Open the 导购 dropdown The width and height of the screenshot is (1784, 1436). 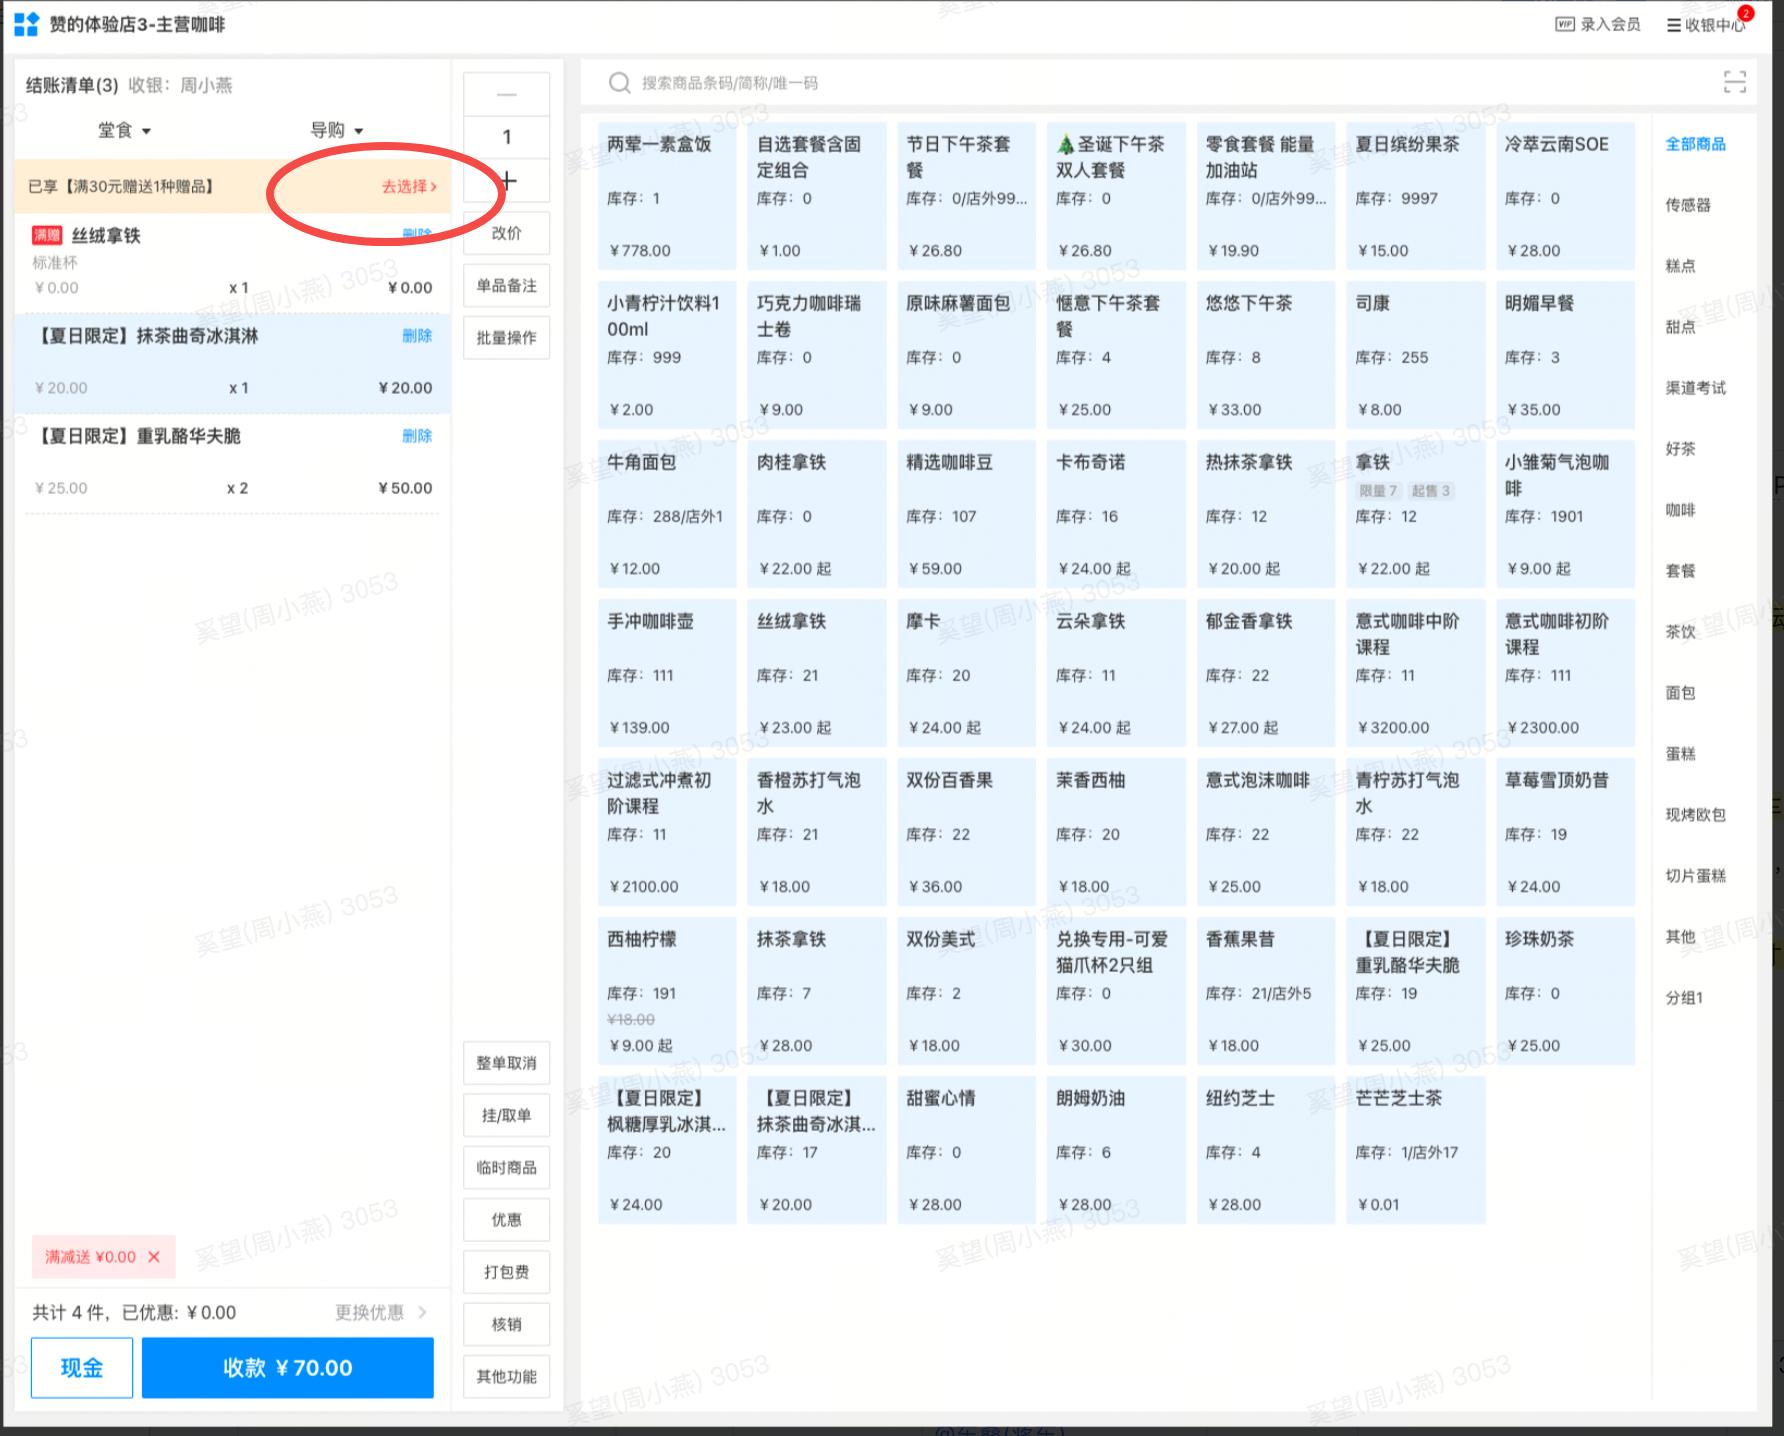point(337,131)
